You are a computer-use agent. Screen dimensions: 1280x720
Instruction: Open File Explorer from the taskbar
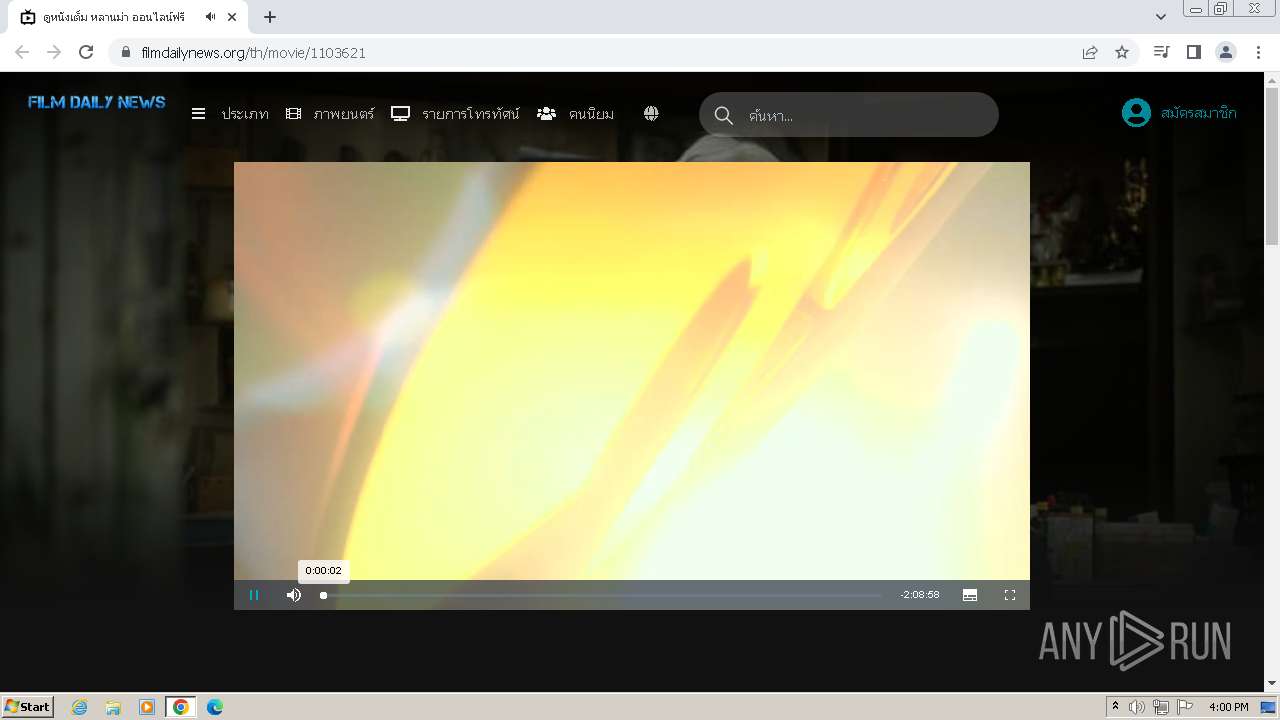tap(113, 707)
